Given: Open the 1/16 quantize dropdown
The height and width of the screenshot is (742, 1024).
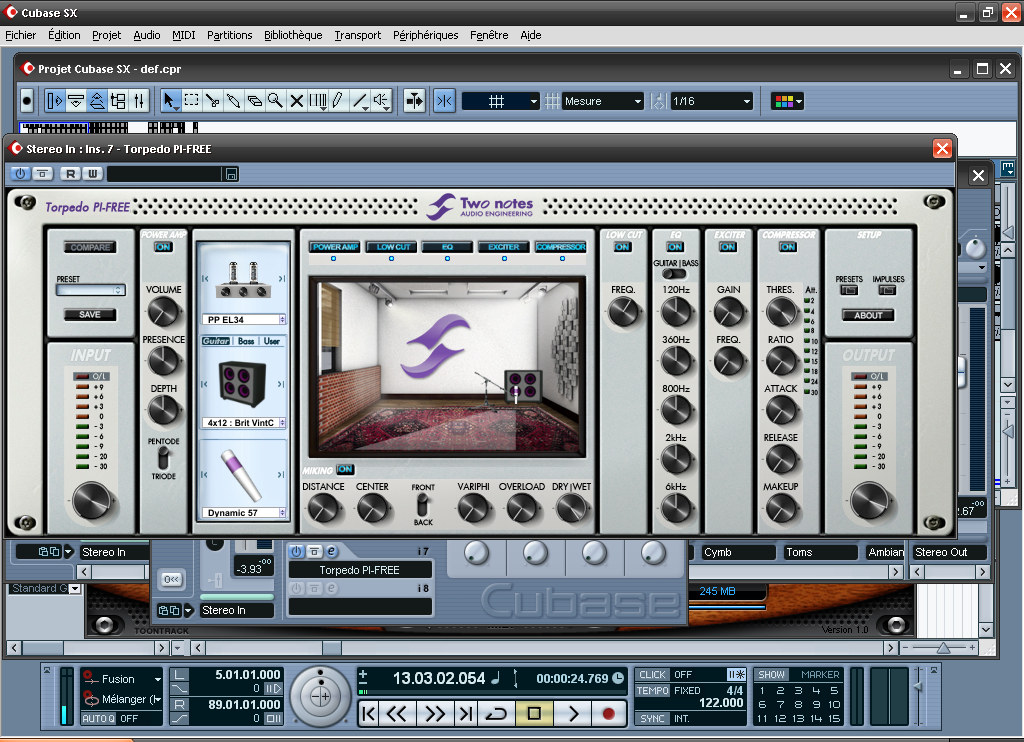Looking at the screenshot, I should point(711,101).
